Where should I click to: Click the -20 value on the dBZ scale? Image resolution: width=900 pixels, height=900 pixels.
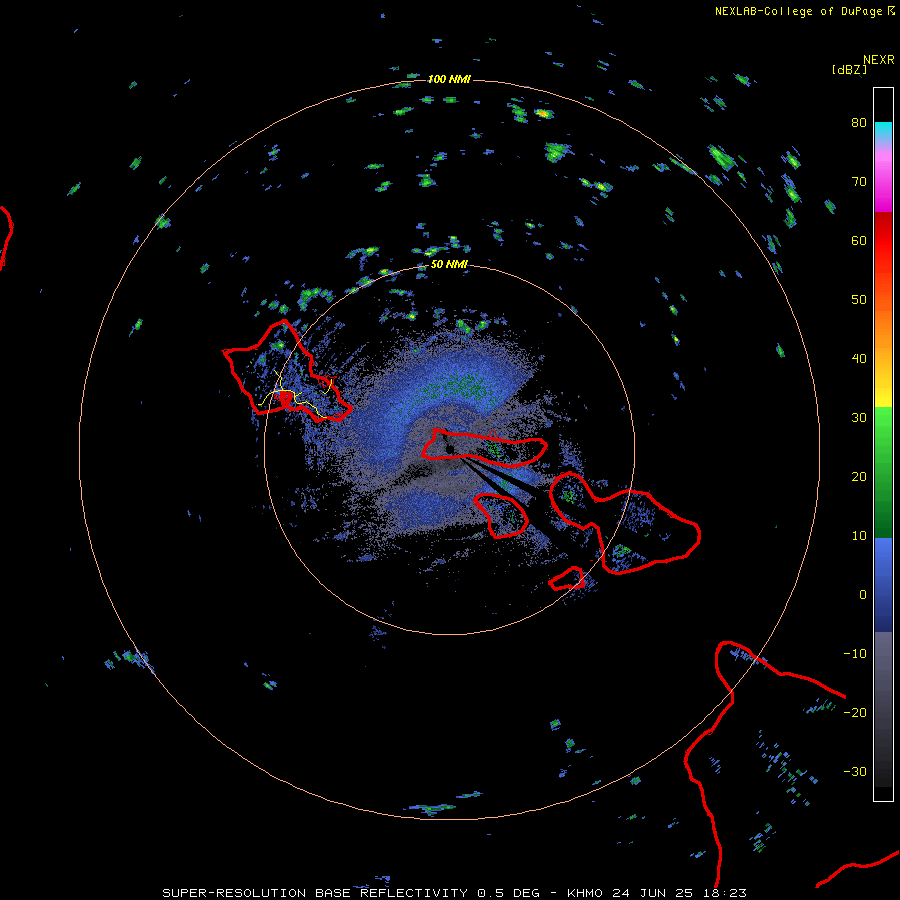(x=855, y=712)
